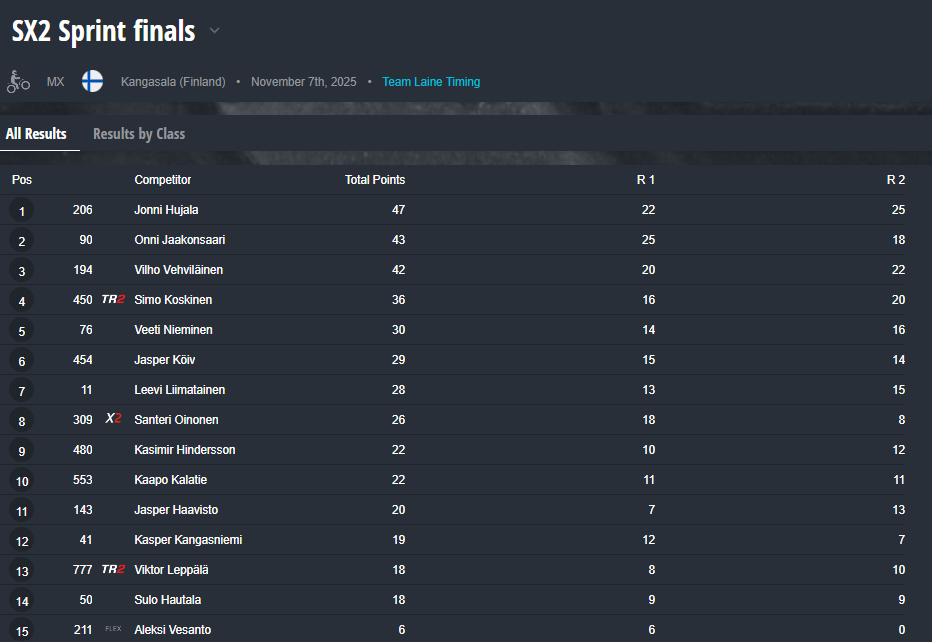Open the Team Laine Timing link

pyautogui.click(x=431, y=82)
